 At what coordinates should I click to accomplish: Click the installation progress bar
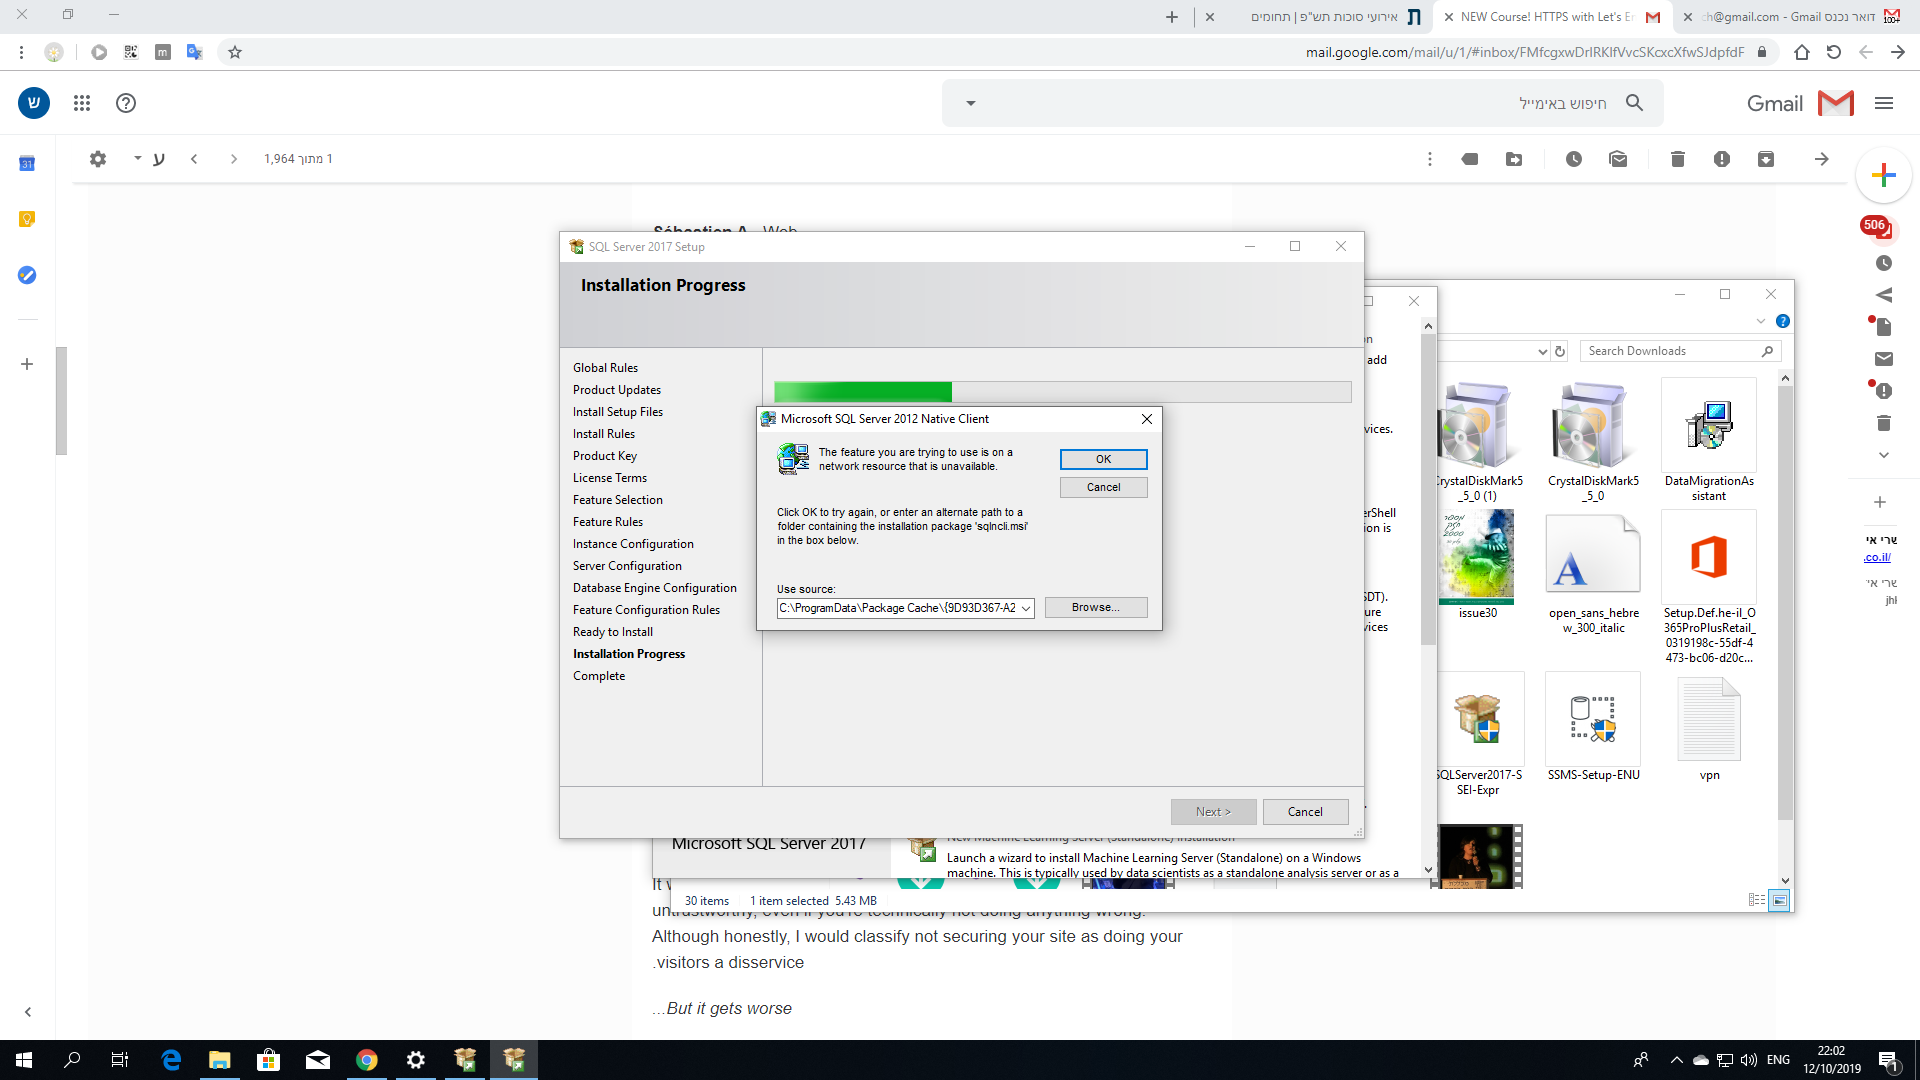pyautogui.click(x=1062, y=392)
